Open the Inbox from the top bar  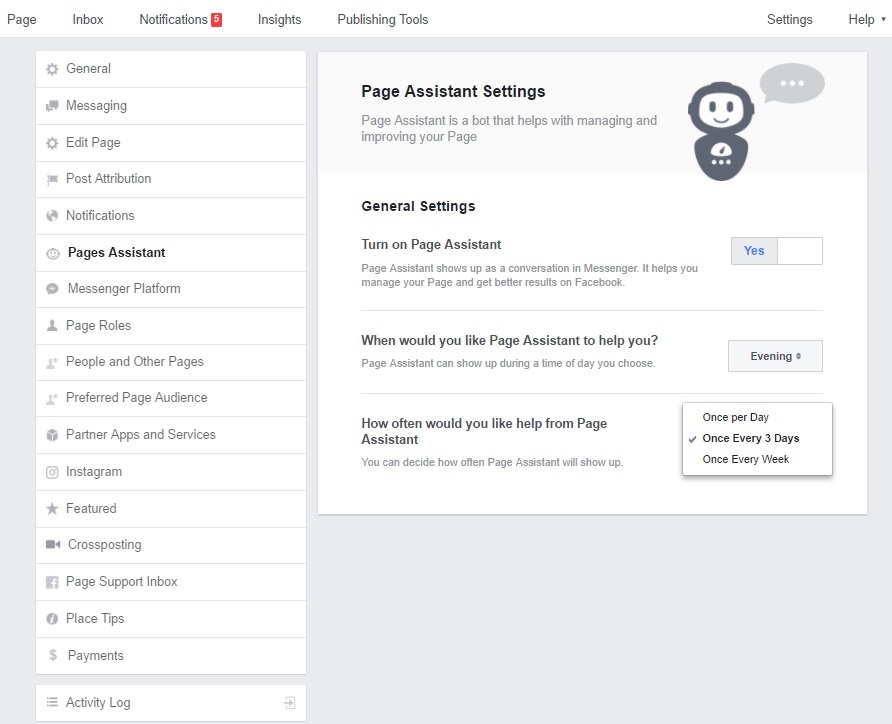(87, 19)
